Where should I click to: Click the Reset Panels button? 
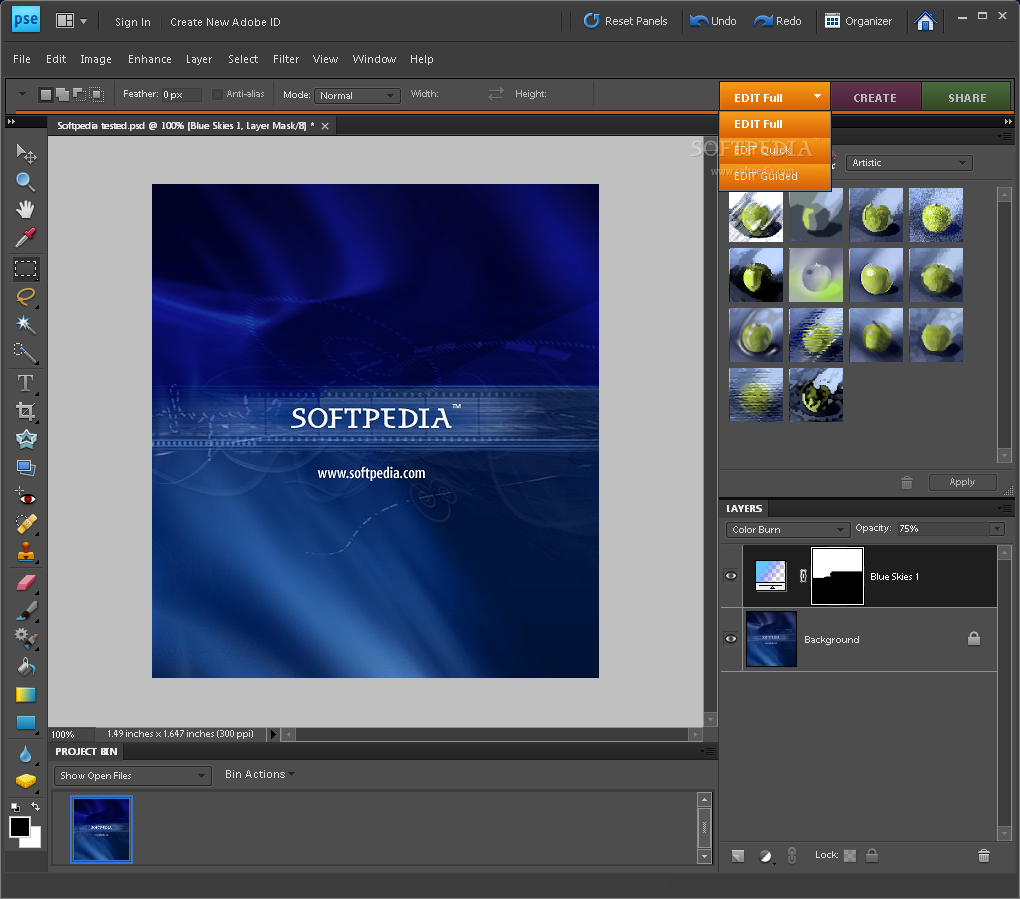625,21
